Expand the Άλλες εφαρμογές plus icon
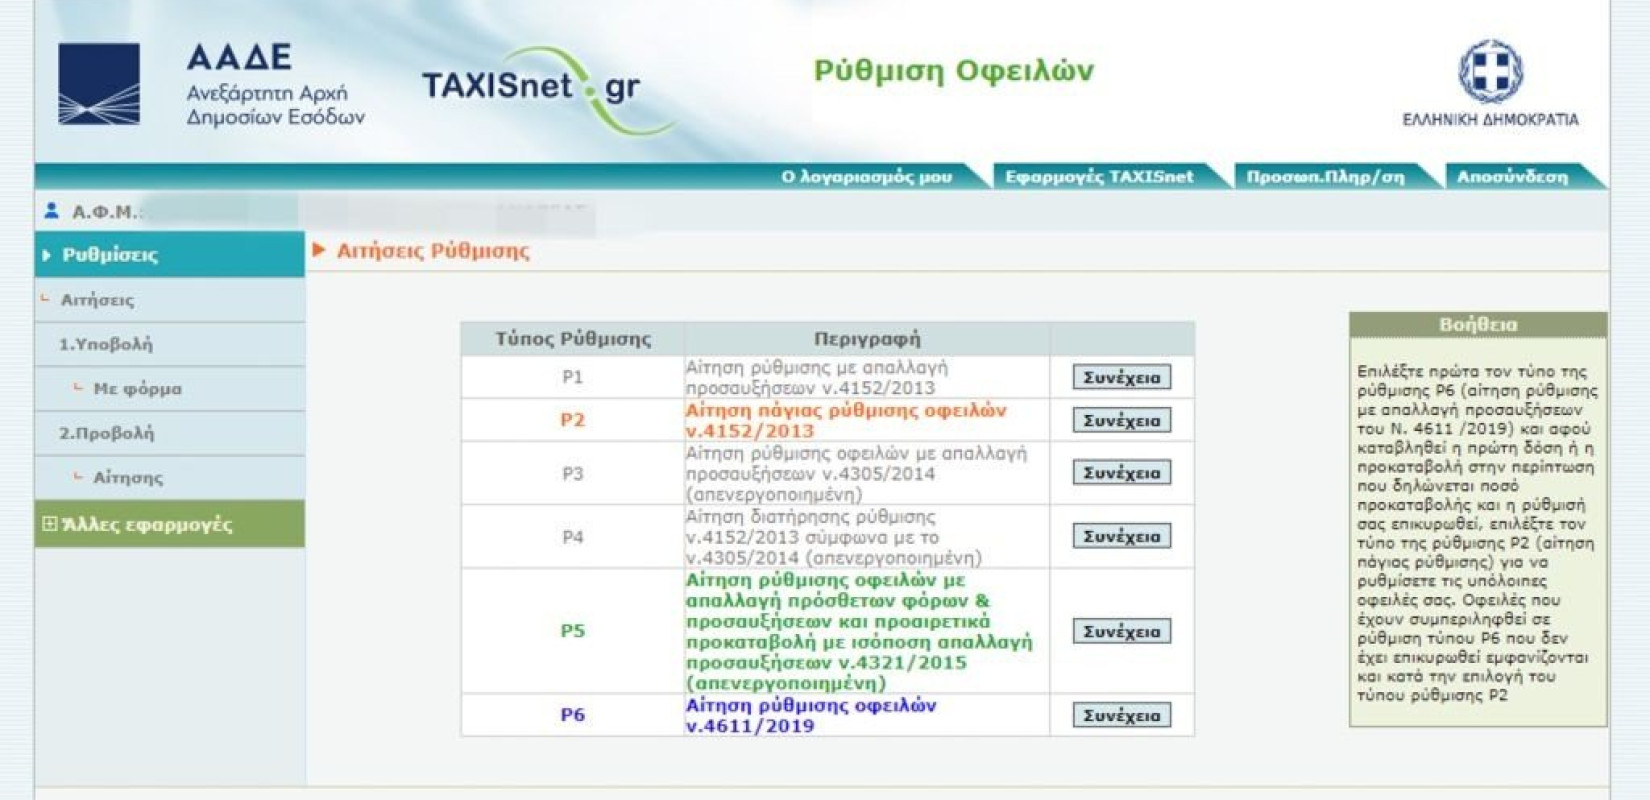 click(49, 524)
